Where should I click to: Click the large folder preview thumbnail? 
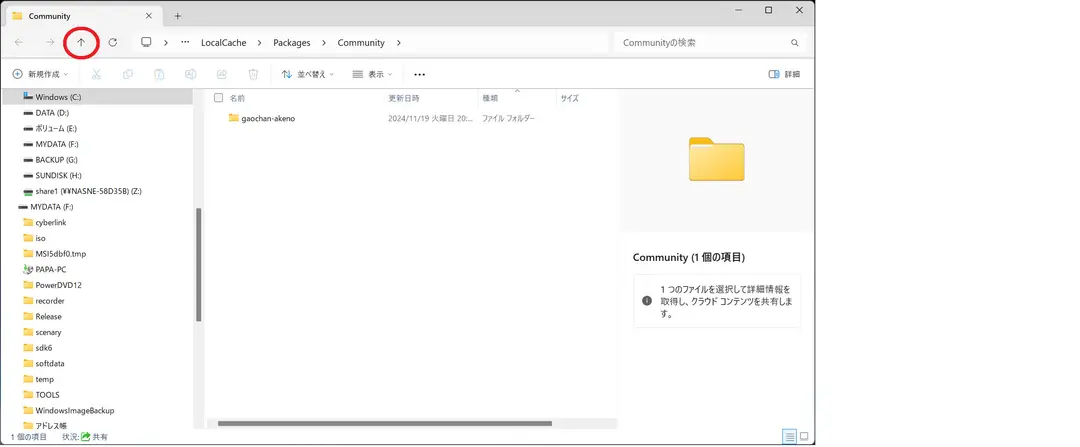pos(716,159)
